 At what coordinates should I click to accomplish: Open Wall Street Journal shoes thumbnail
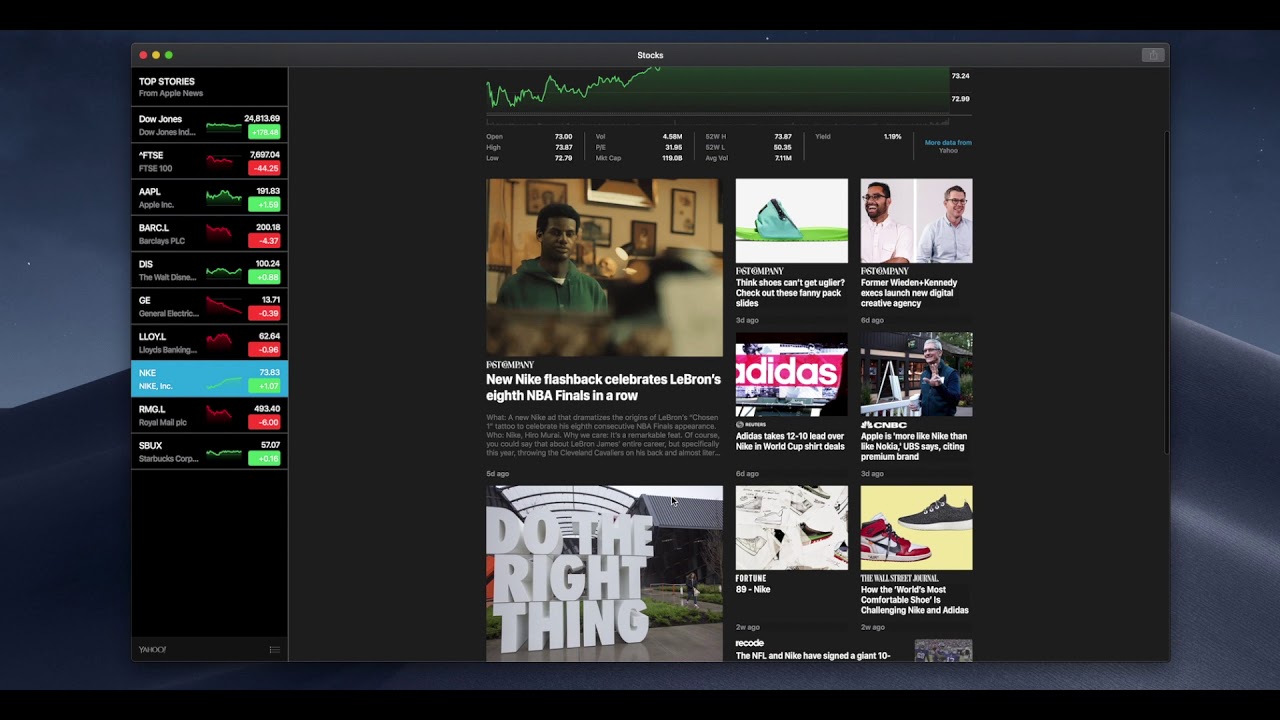(916, 528)
